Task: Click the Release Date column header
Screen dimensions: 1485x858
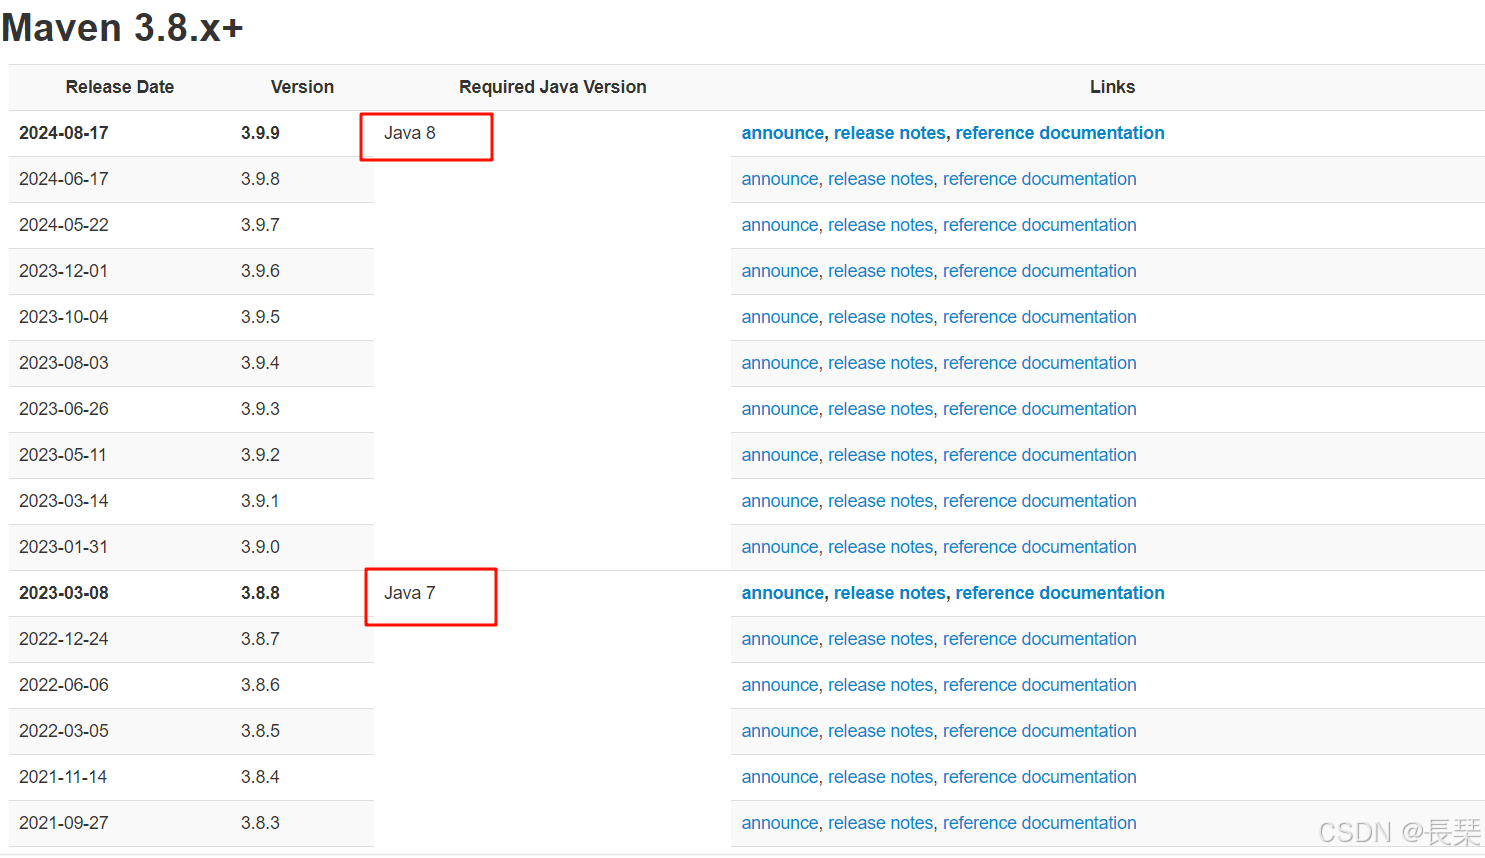Action: point(119,87)
